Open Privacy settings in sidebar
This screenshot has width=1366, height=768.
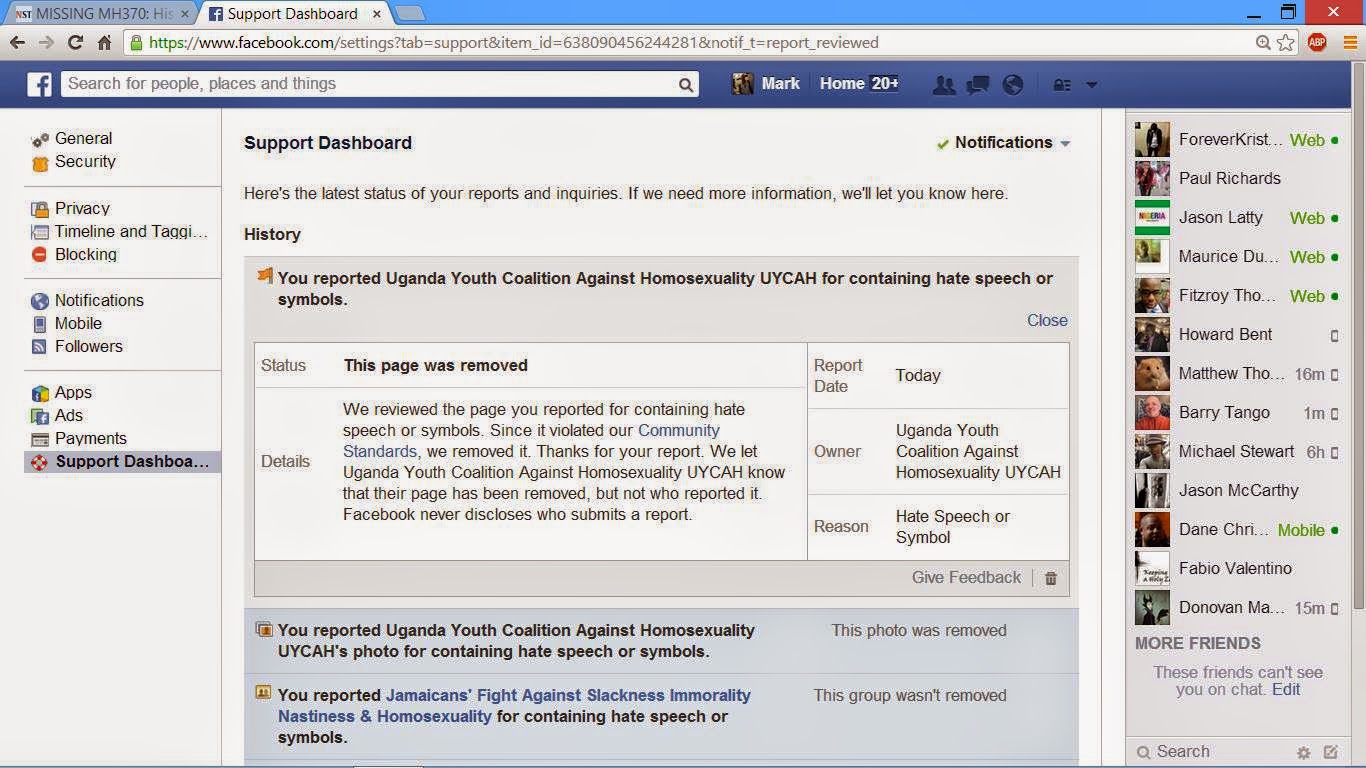(82, 208)
